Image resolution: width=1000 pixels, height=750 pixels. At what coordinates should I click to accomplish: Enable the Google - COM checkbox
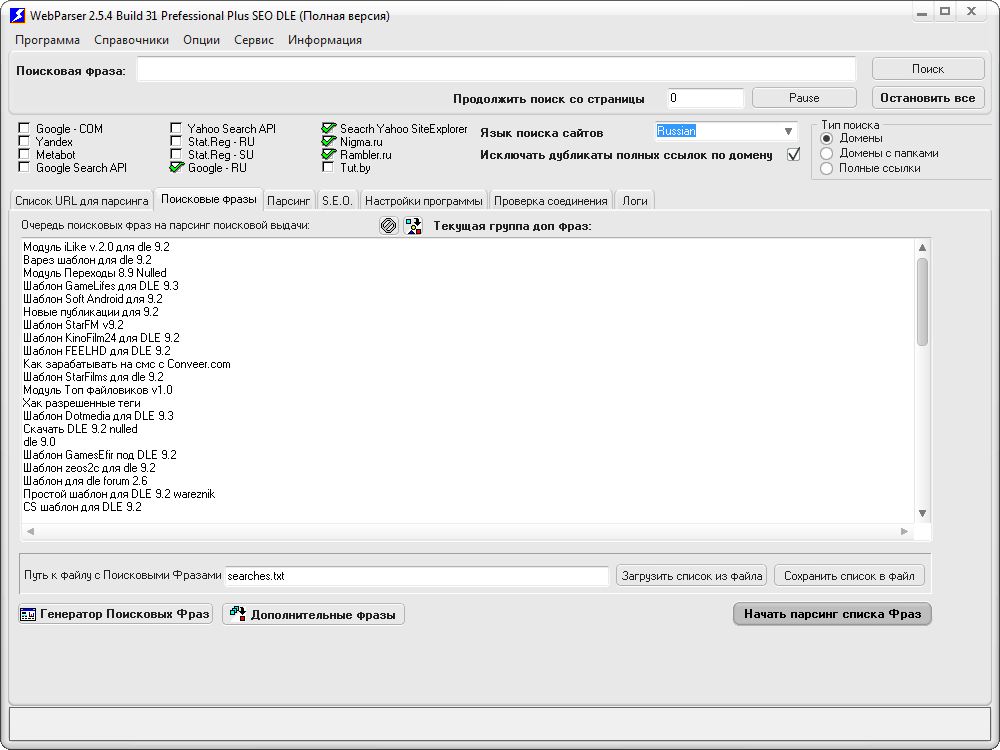pyautogui.click(x=24, y=128)
